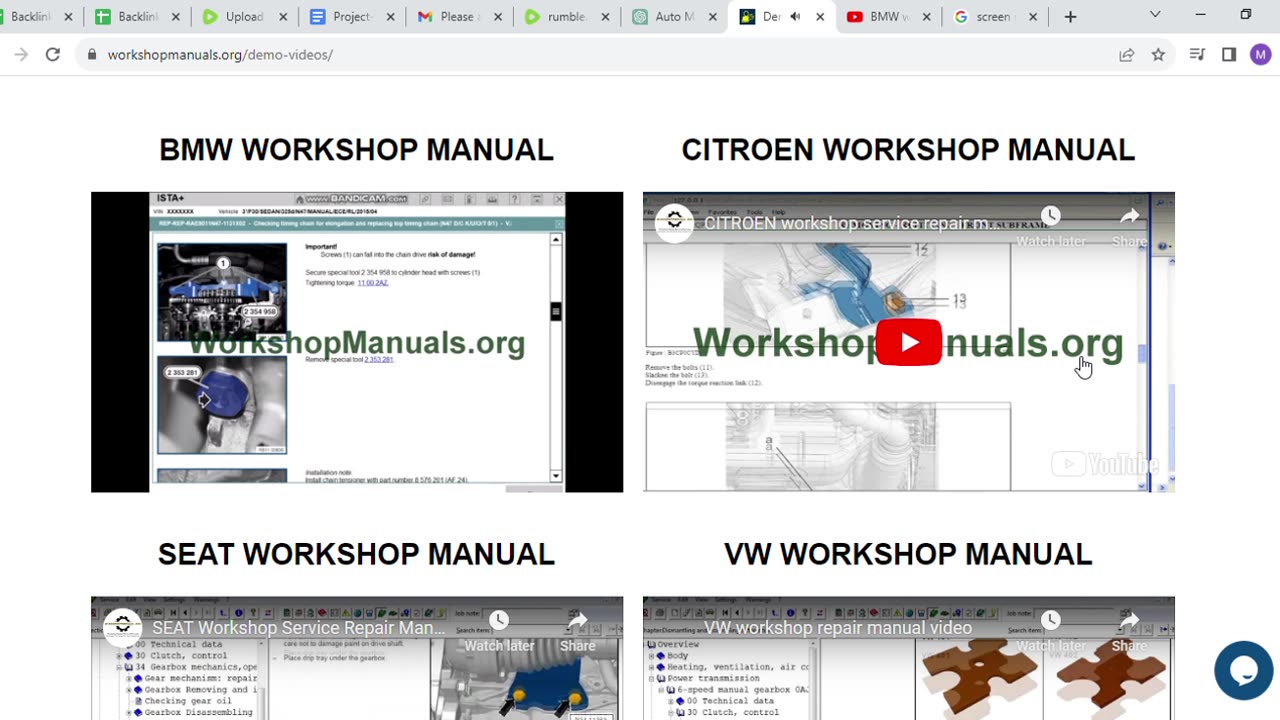This screenshot has width=1280, height=720.
Task: Open the tab search dropdown
Action: pos(1155,15)
